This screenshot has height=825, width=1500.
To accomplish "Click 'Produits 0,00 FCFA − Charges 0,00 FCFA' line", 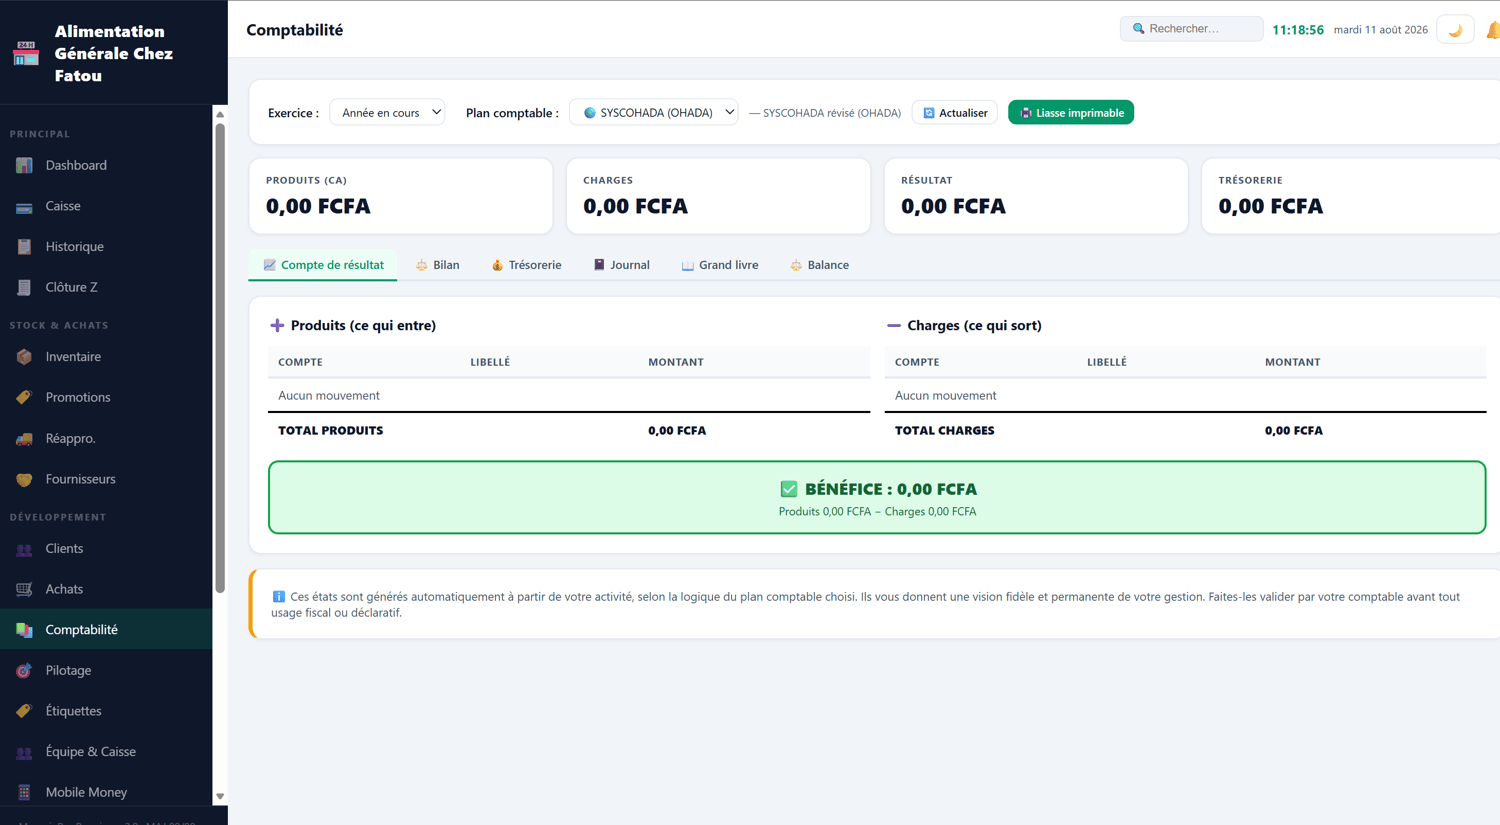I will coord(877,512).
